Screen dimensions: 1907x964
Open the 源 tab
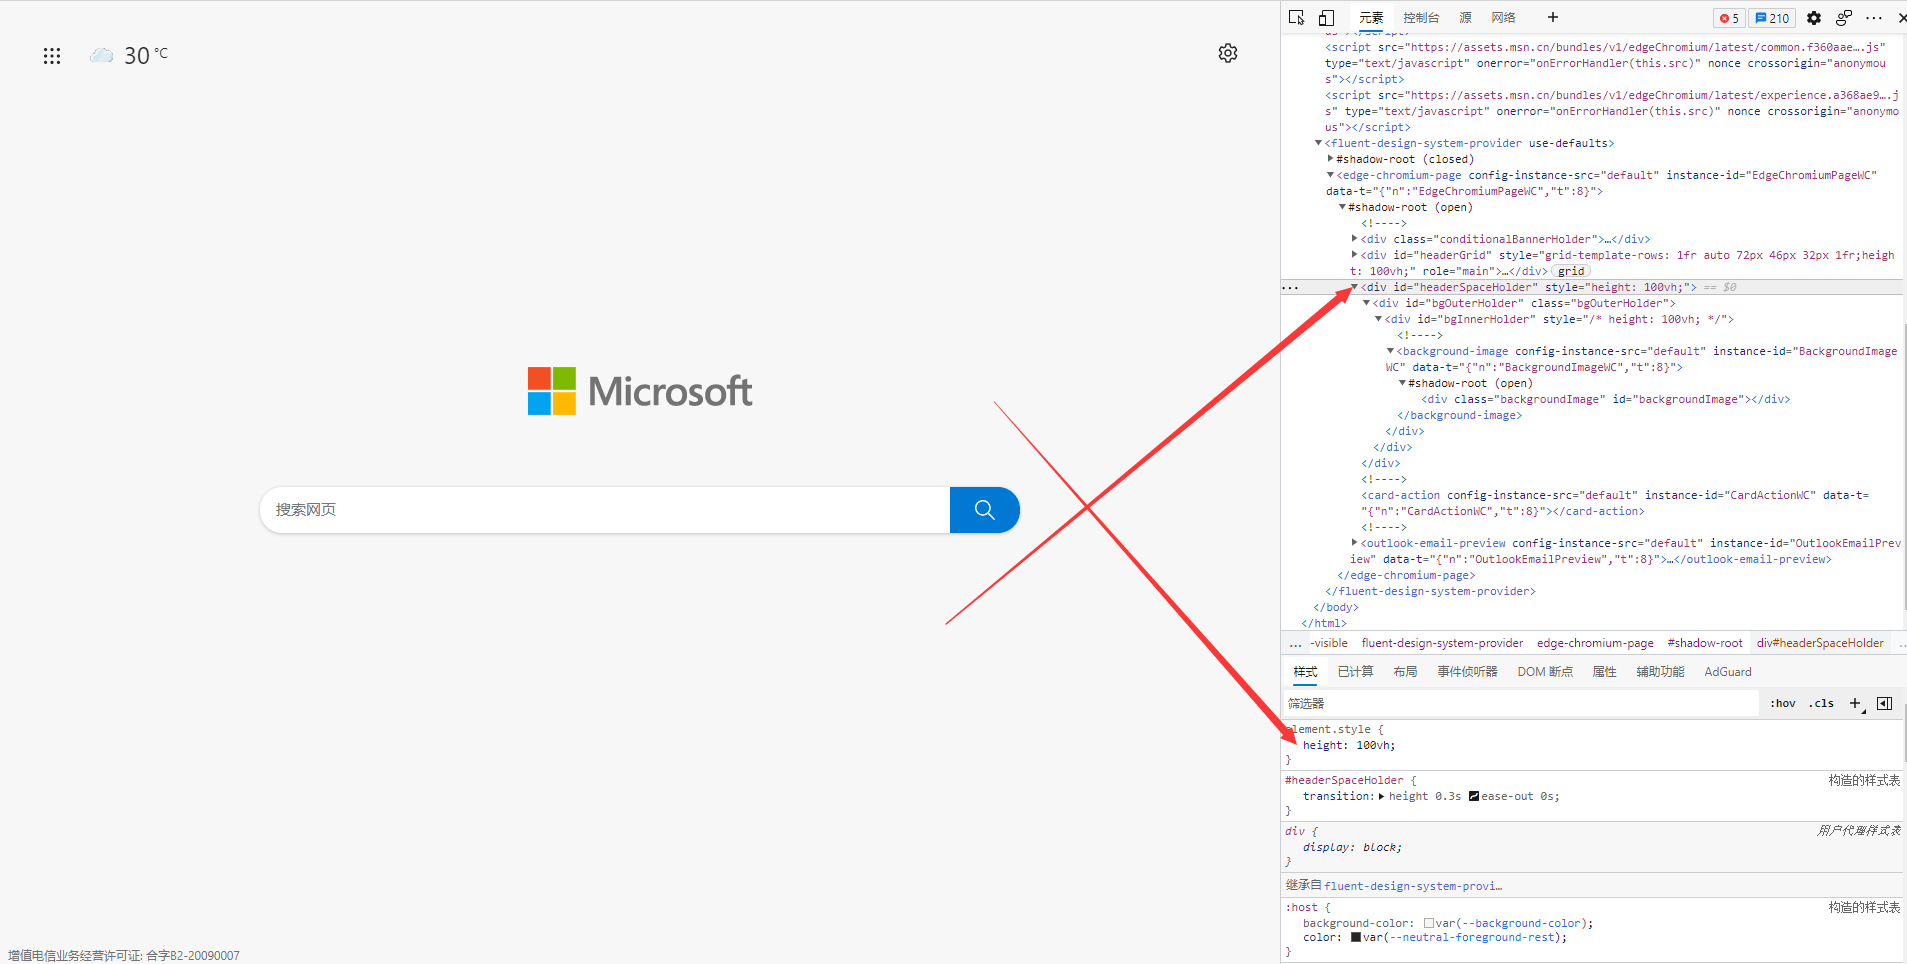[x=1466, y=18]
